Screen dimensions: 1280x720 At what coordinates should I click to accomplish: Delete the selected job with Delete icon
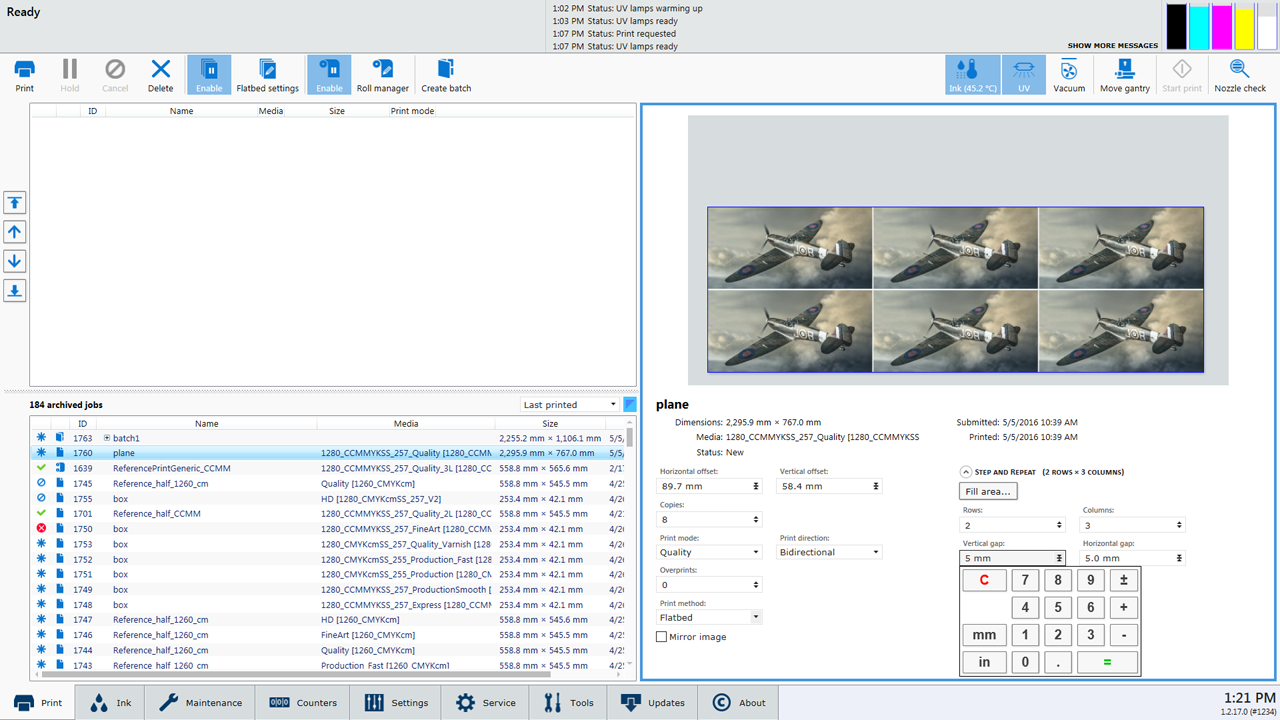160,75
